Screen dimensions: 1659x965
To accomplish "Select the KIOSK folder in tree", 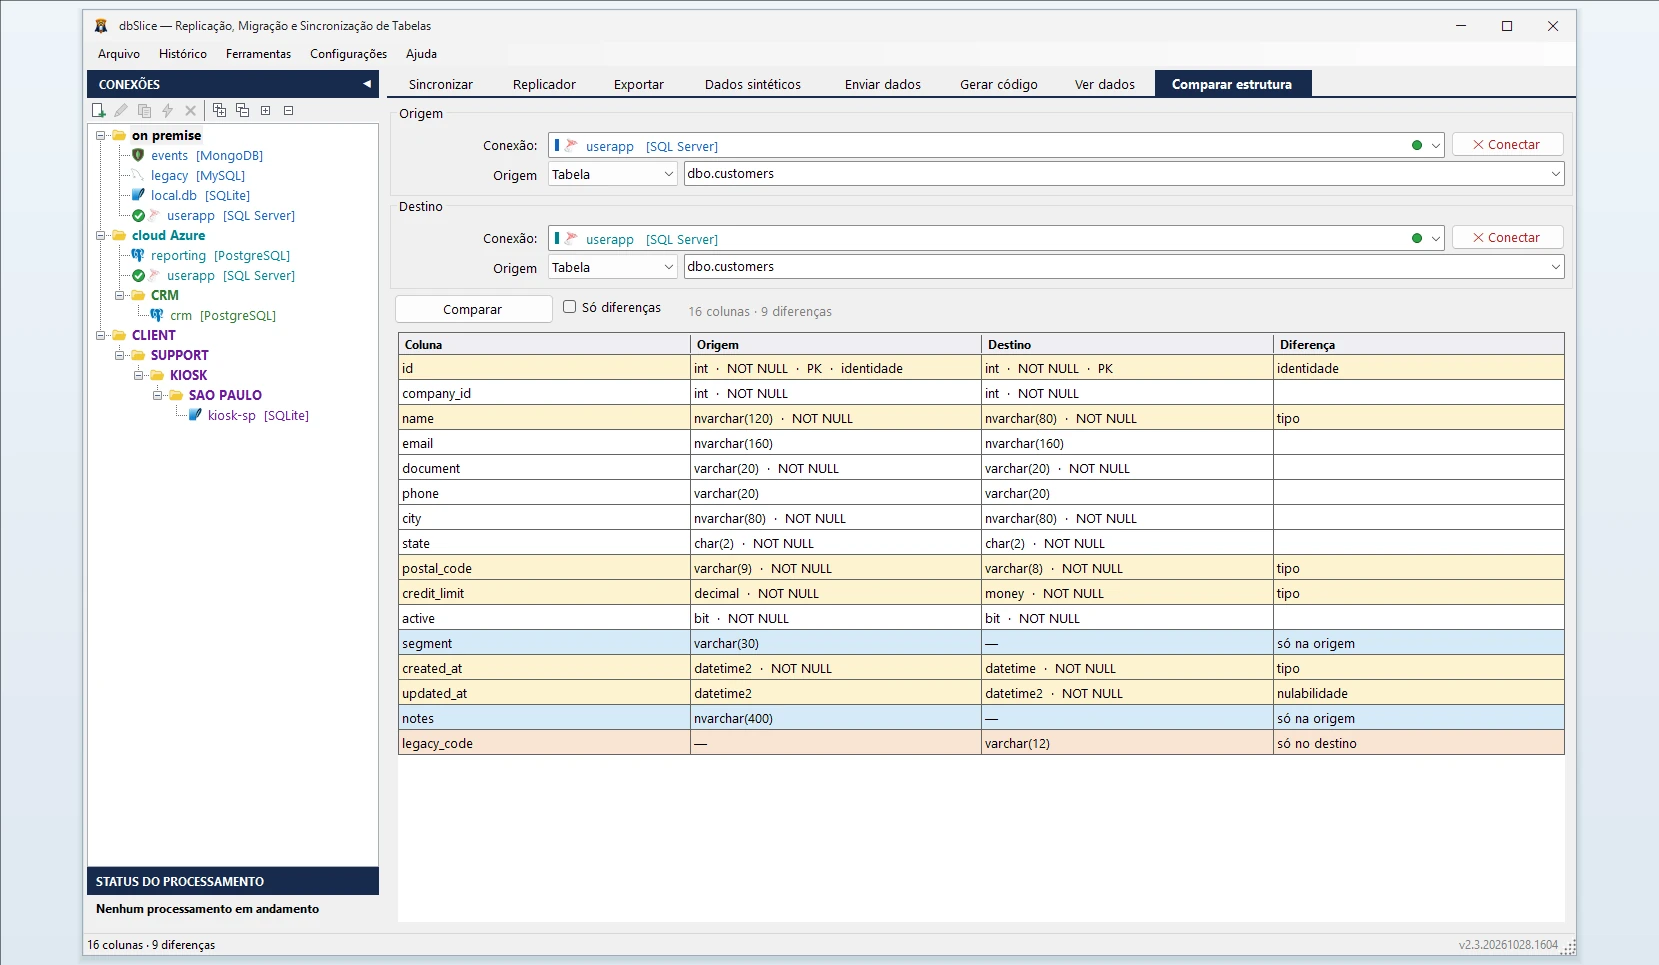I will (188, 375).
